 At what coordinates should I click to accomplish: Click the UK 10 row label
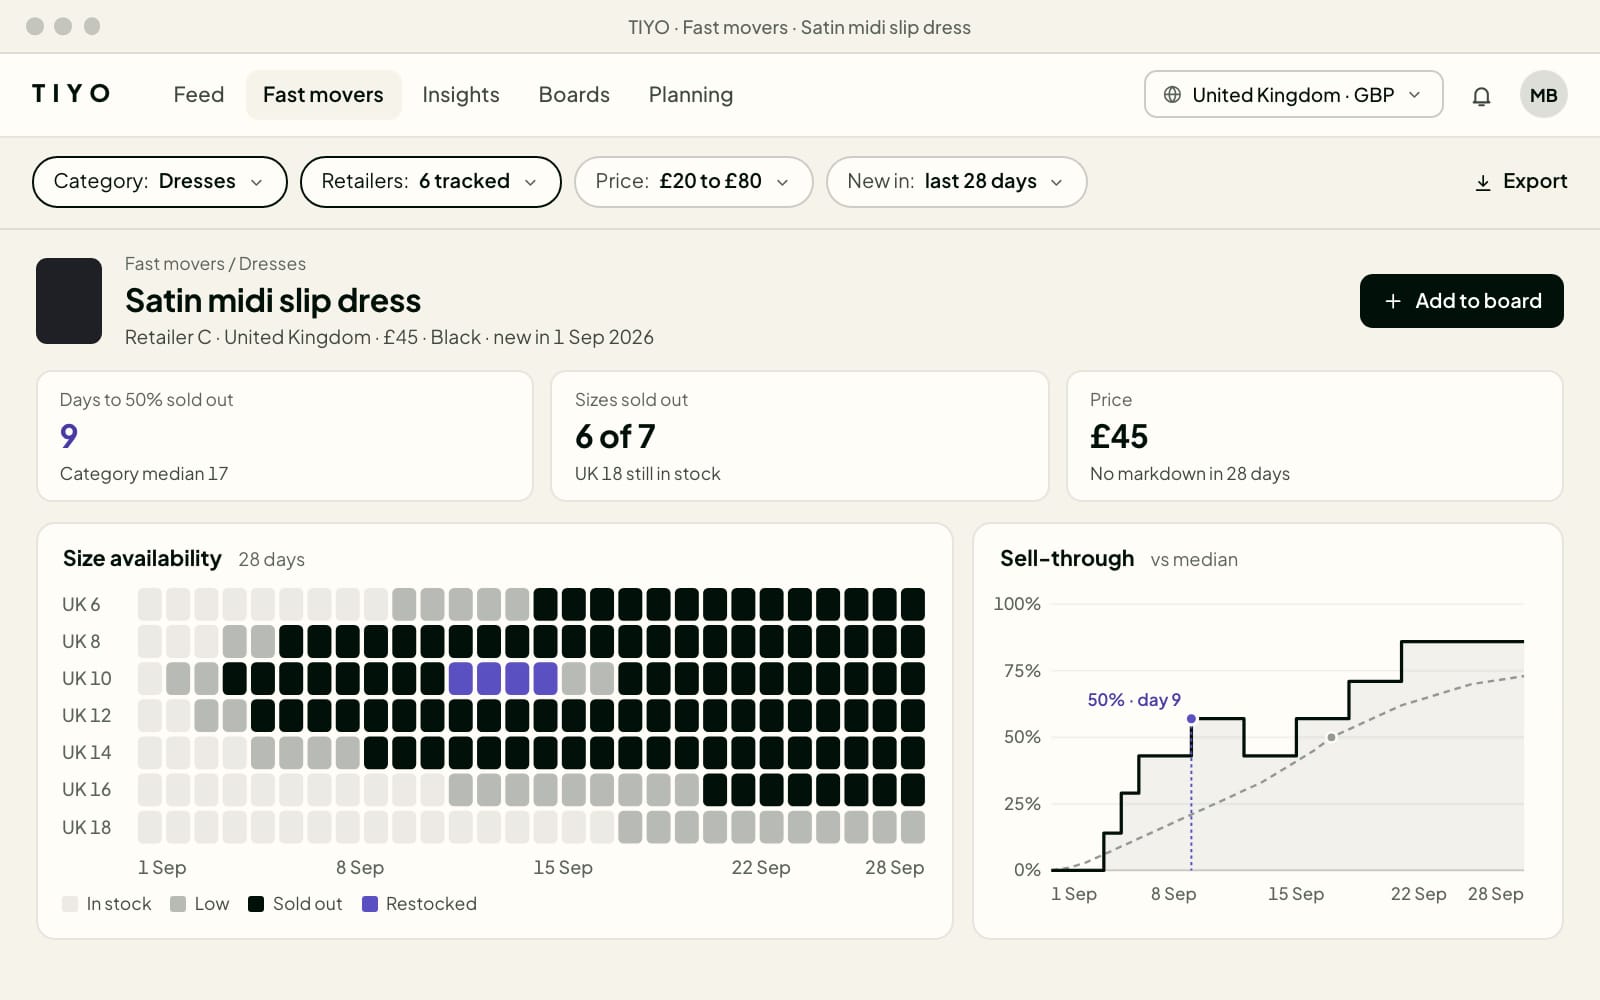coord(87,679)
